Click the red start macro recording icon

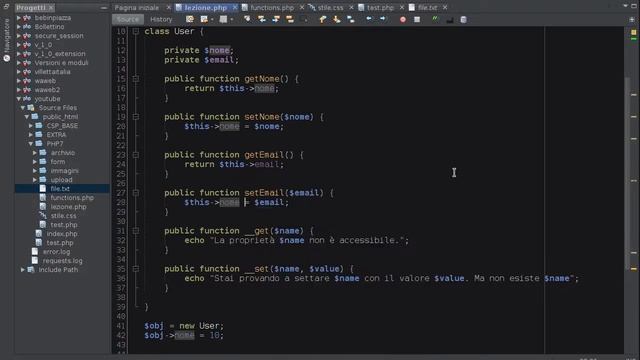(x=403, y=19)
